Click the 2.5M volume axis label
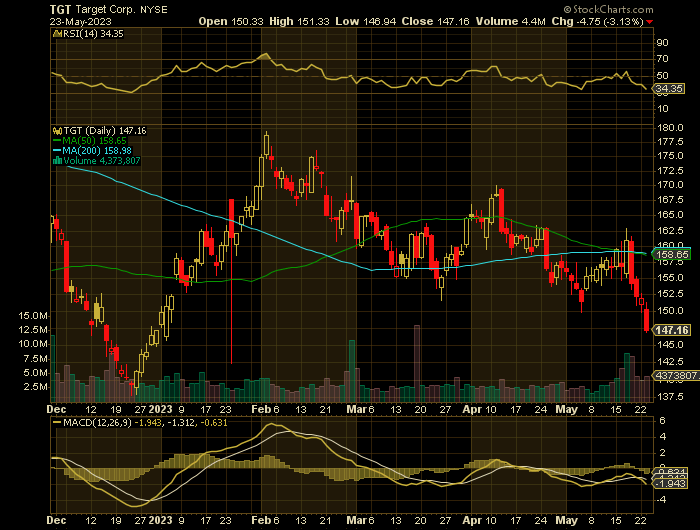The image size is (700, 530). pyautogui.click(x=35, y=387)
